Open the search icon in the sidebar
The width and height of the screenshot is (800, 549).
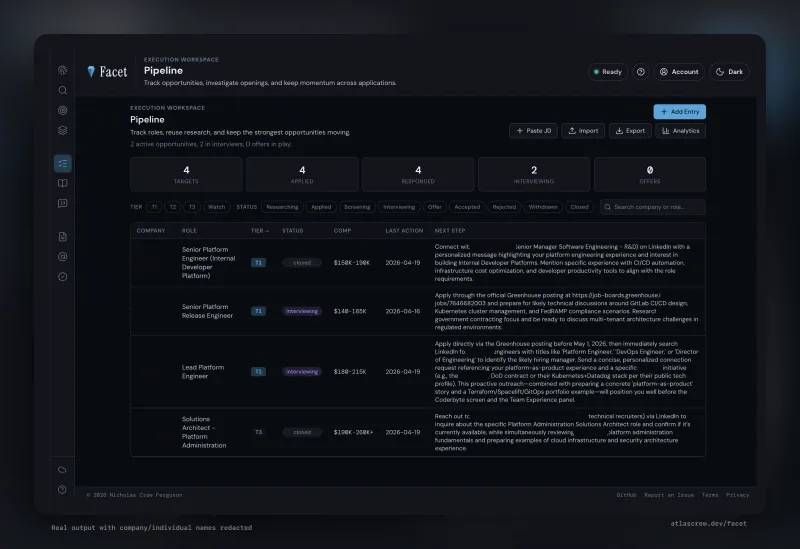[62, 90]
